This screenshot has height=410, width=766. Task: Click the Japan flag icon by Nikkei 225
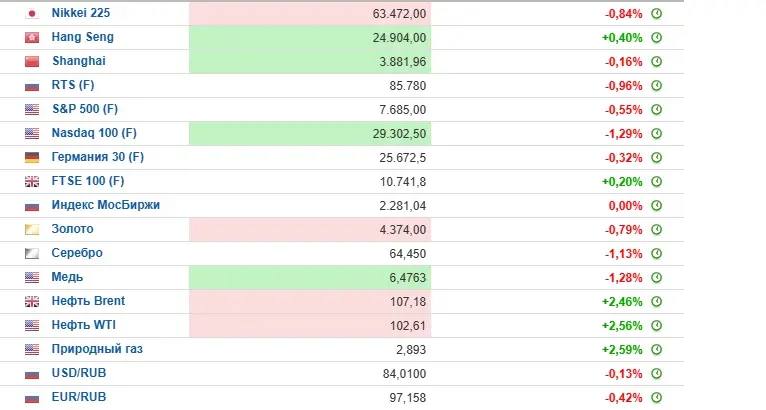32,14
